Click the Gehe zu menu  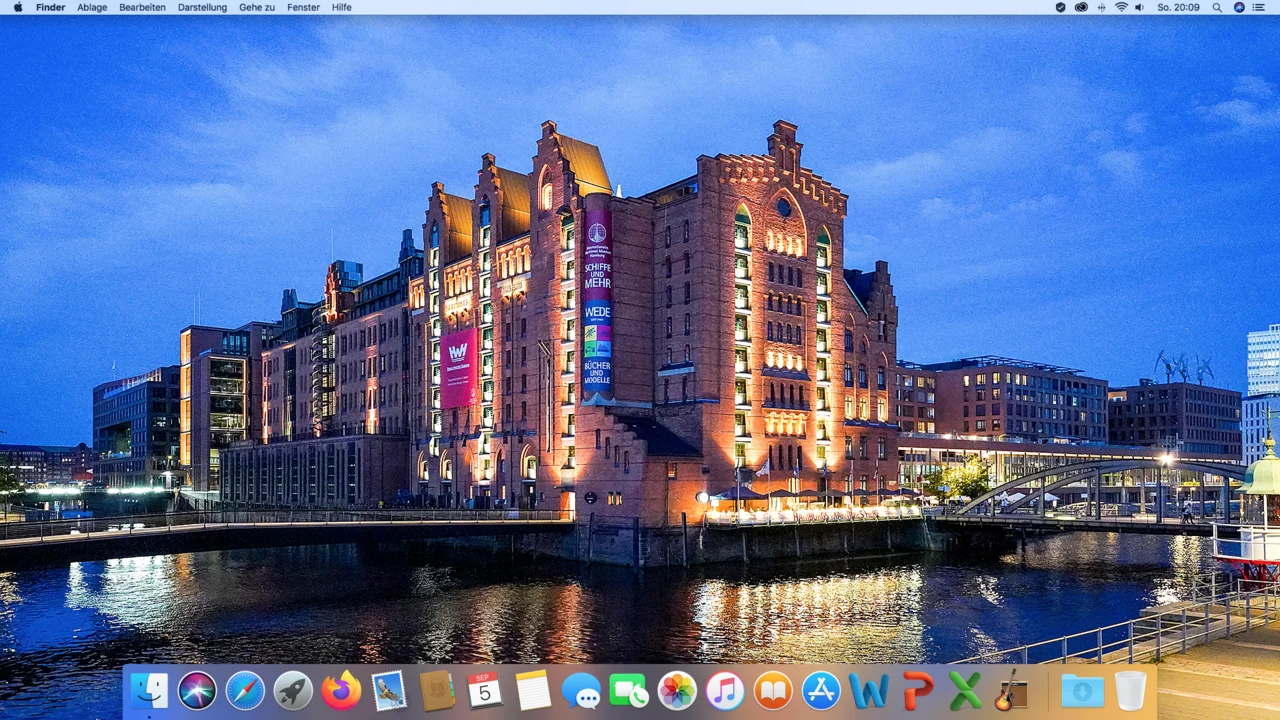pyautogui.click(x=257, y=7)
